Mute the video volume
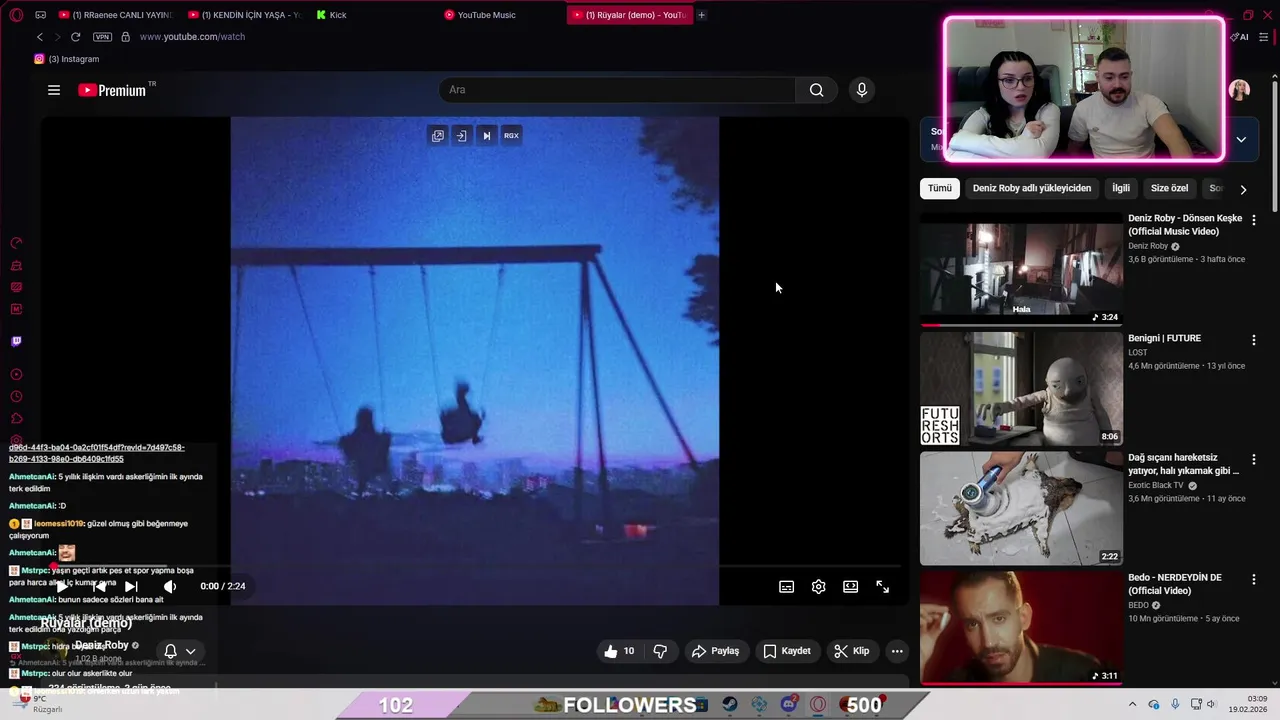 pos(170,587)
